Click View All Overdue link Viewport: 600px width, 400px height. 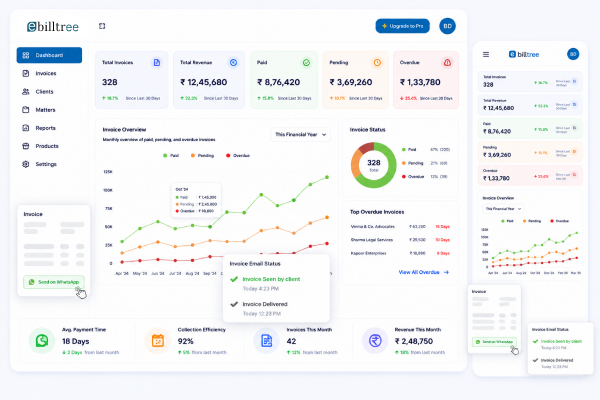pyautogui.click(x=424, y=272)
